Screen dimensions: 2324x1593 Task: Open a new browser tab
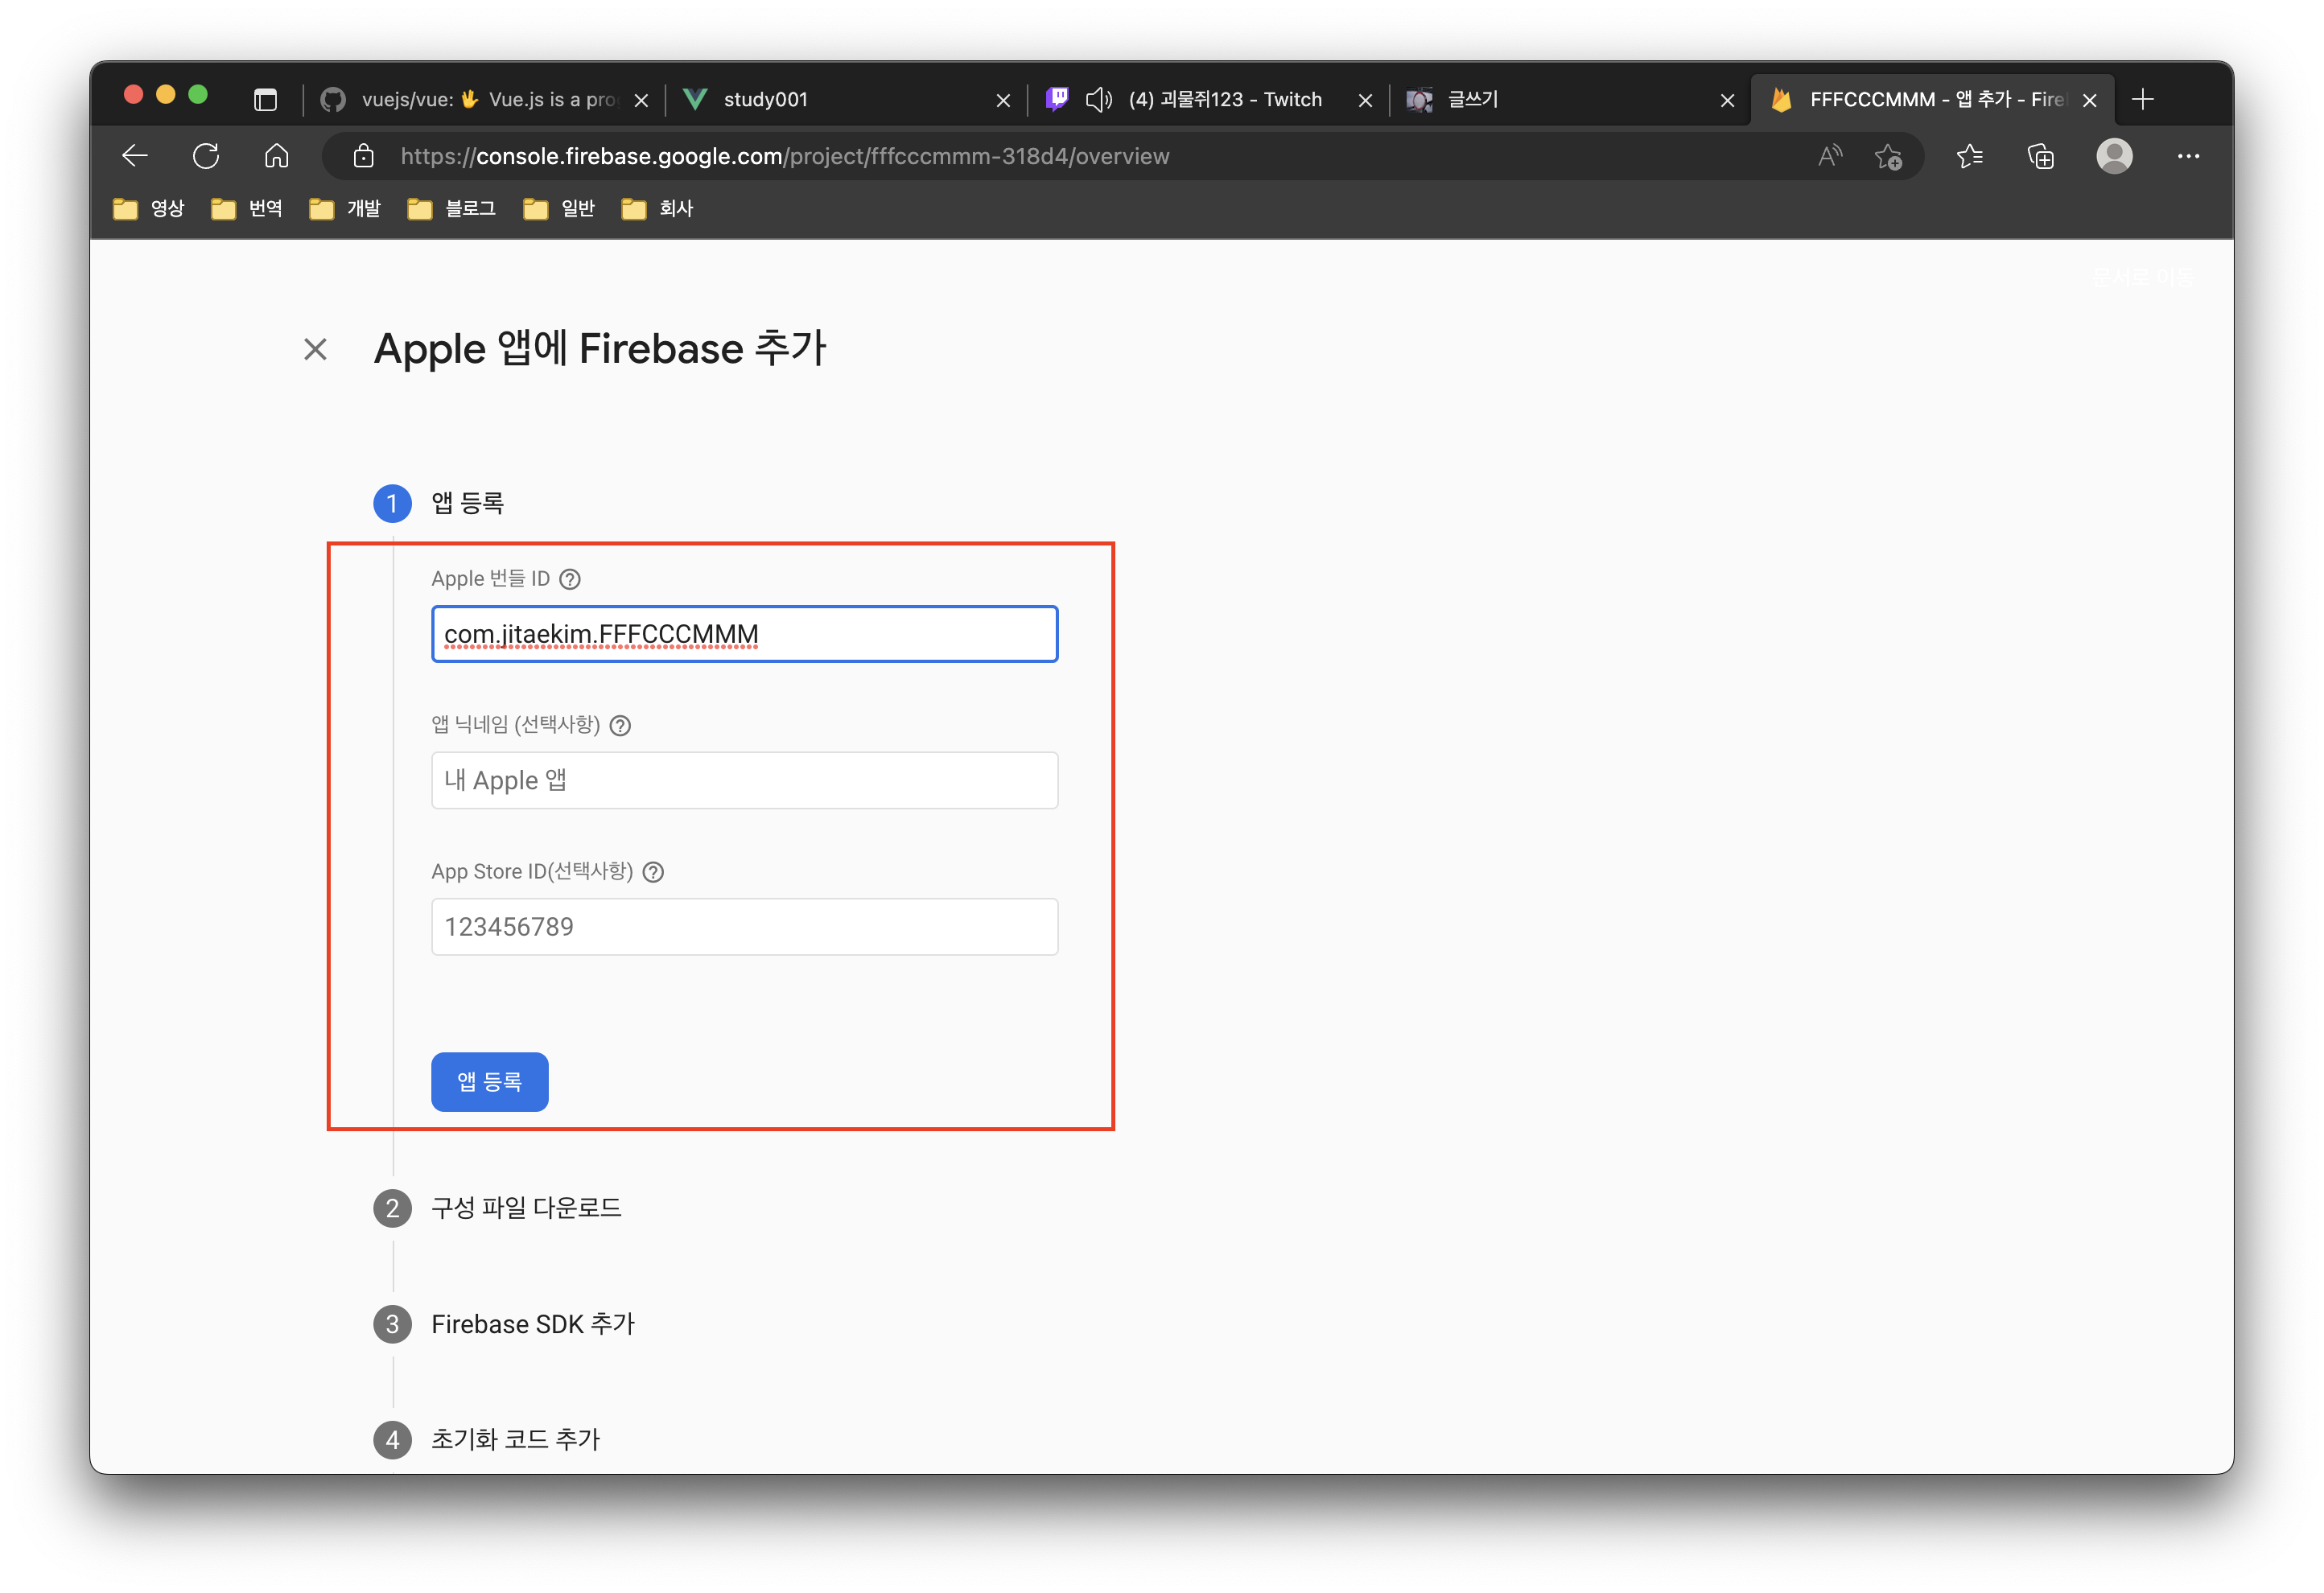tap(2143, 99)
